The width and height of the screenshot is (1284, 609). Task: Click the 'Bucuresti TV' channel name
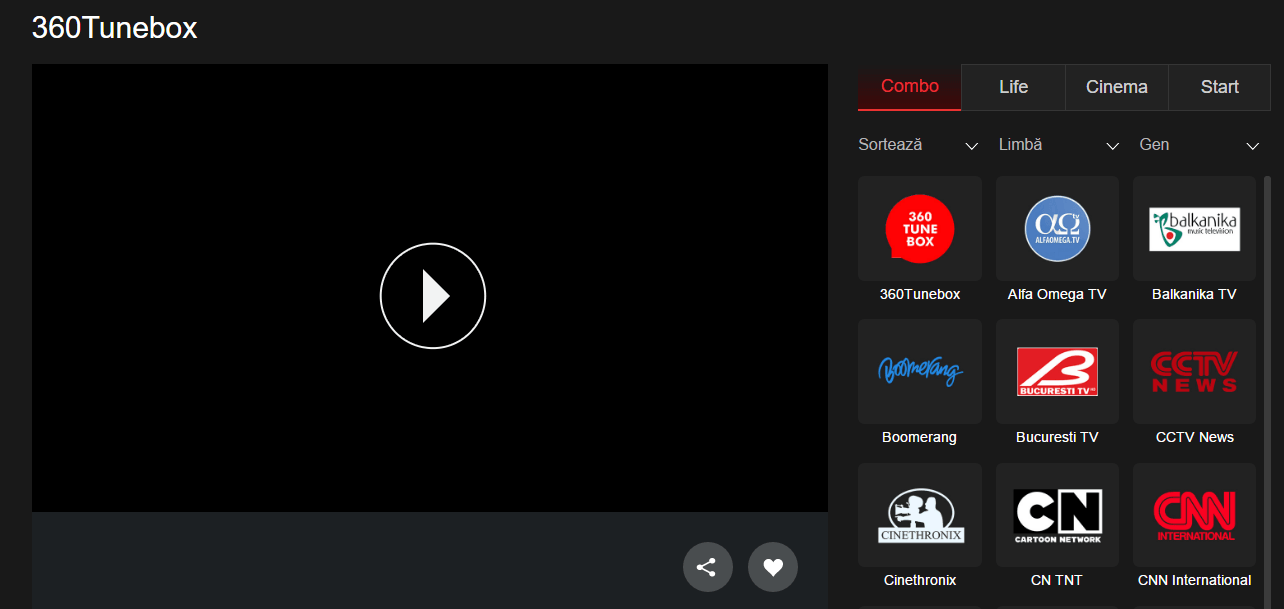coord(1057,437)
